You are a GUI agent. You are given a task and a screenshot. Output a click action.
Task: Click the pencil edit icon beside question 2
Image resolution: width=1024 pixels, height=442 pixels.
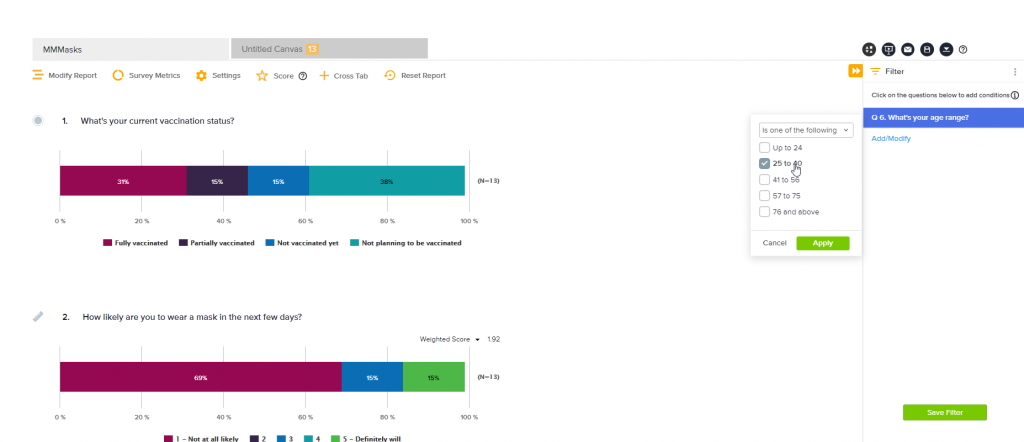tap(38, 316)
